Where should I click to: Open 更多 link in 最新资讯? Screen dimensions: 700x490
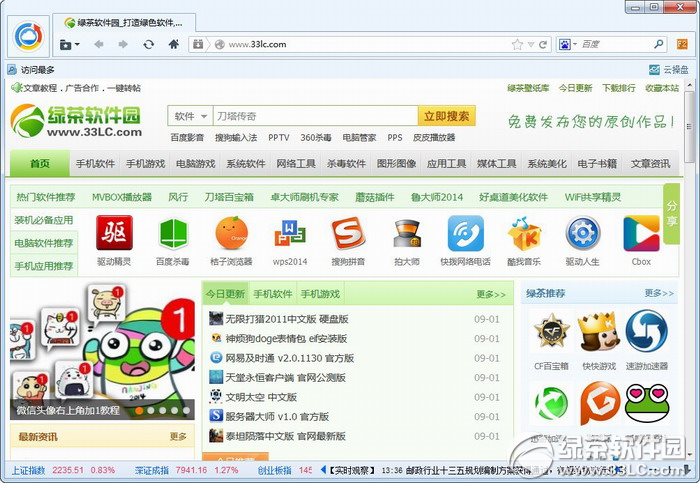[x=178, y=436]
